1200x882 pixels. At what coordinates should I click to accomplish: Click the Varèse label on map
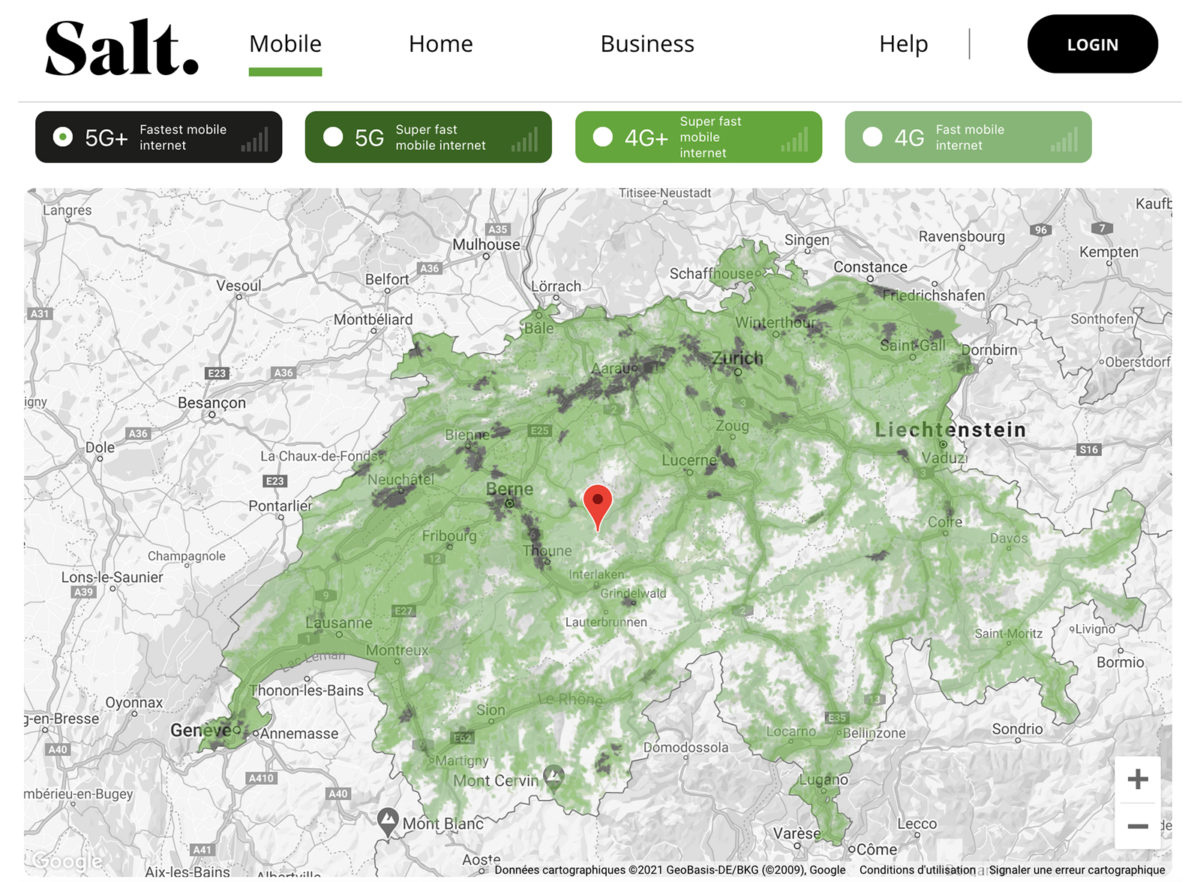click(797, 833)
